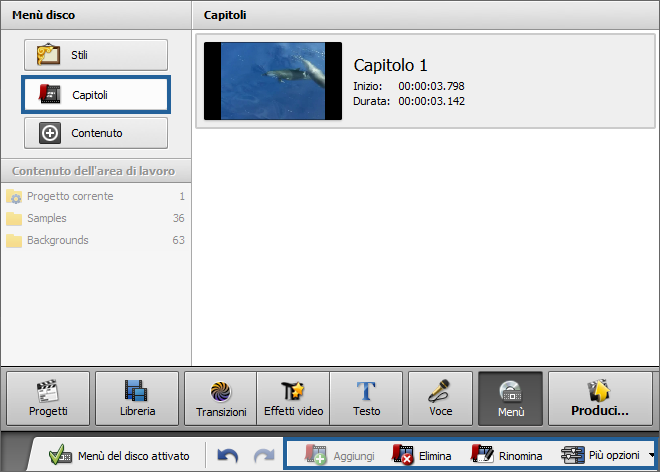
Task: Open the Voce recording tab
Action: click(440, 398)
